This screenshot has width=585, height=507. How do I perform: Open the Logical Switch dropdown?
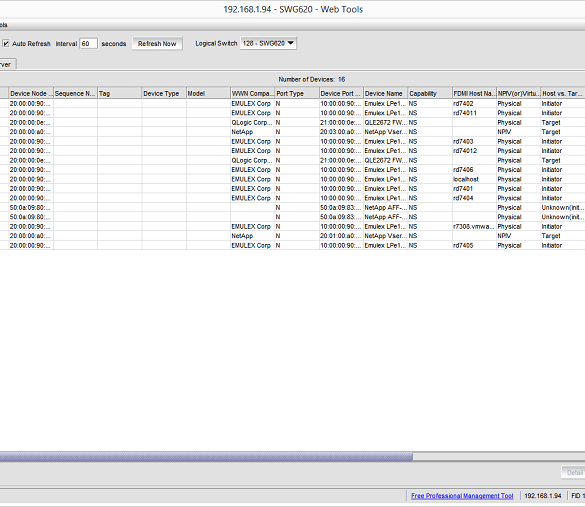[x=268, y=43]
